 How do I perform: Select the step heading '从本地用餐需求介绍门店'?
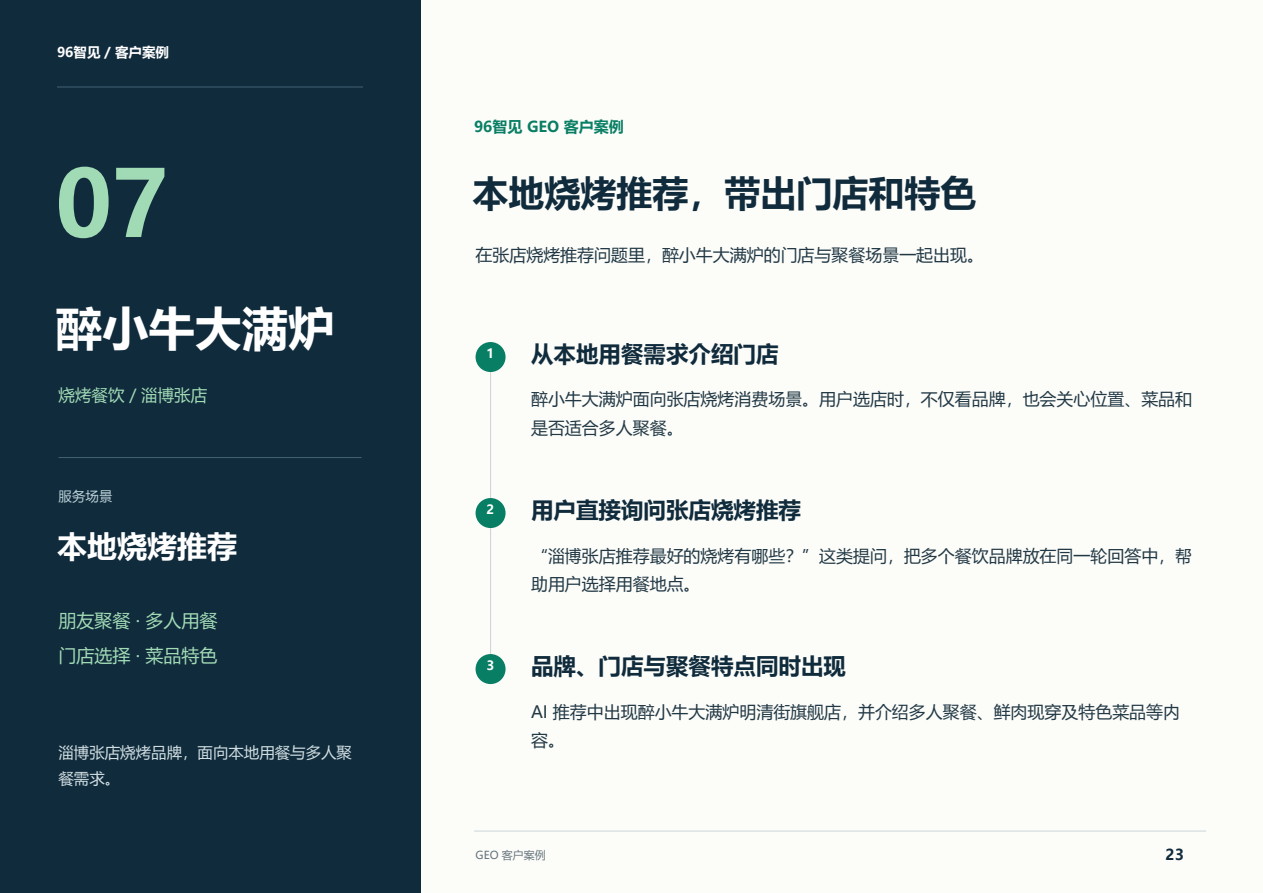click(654, 355)
